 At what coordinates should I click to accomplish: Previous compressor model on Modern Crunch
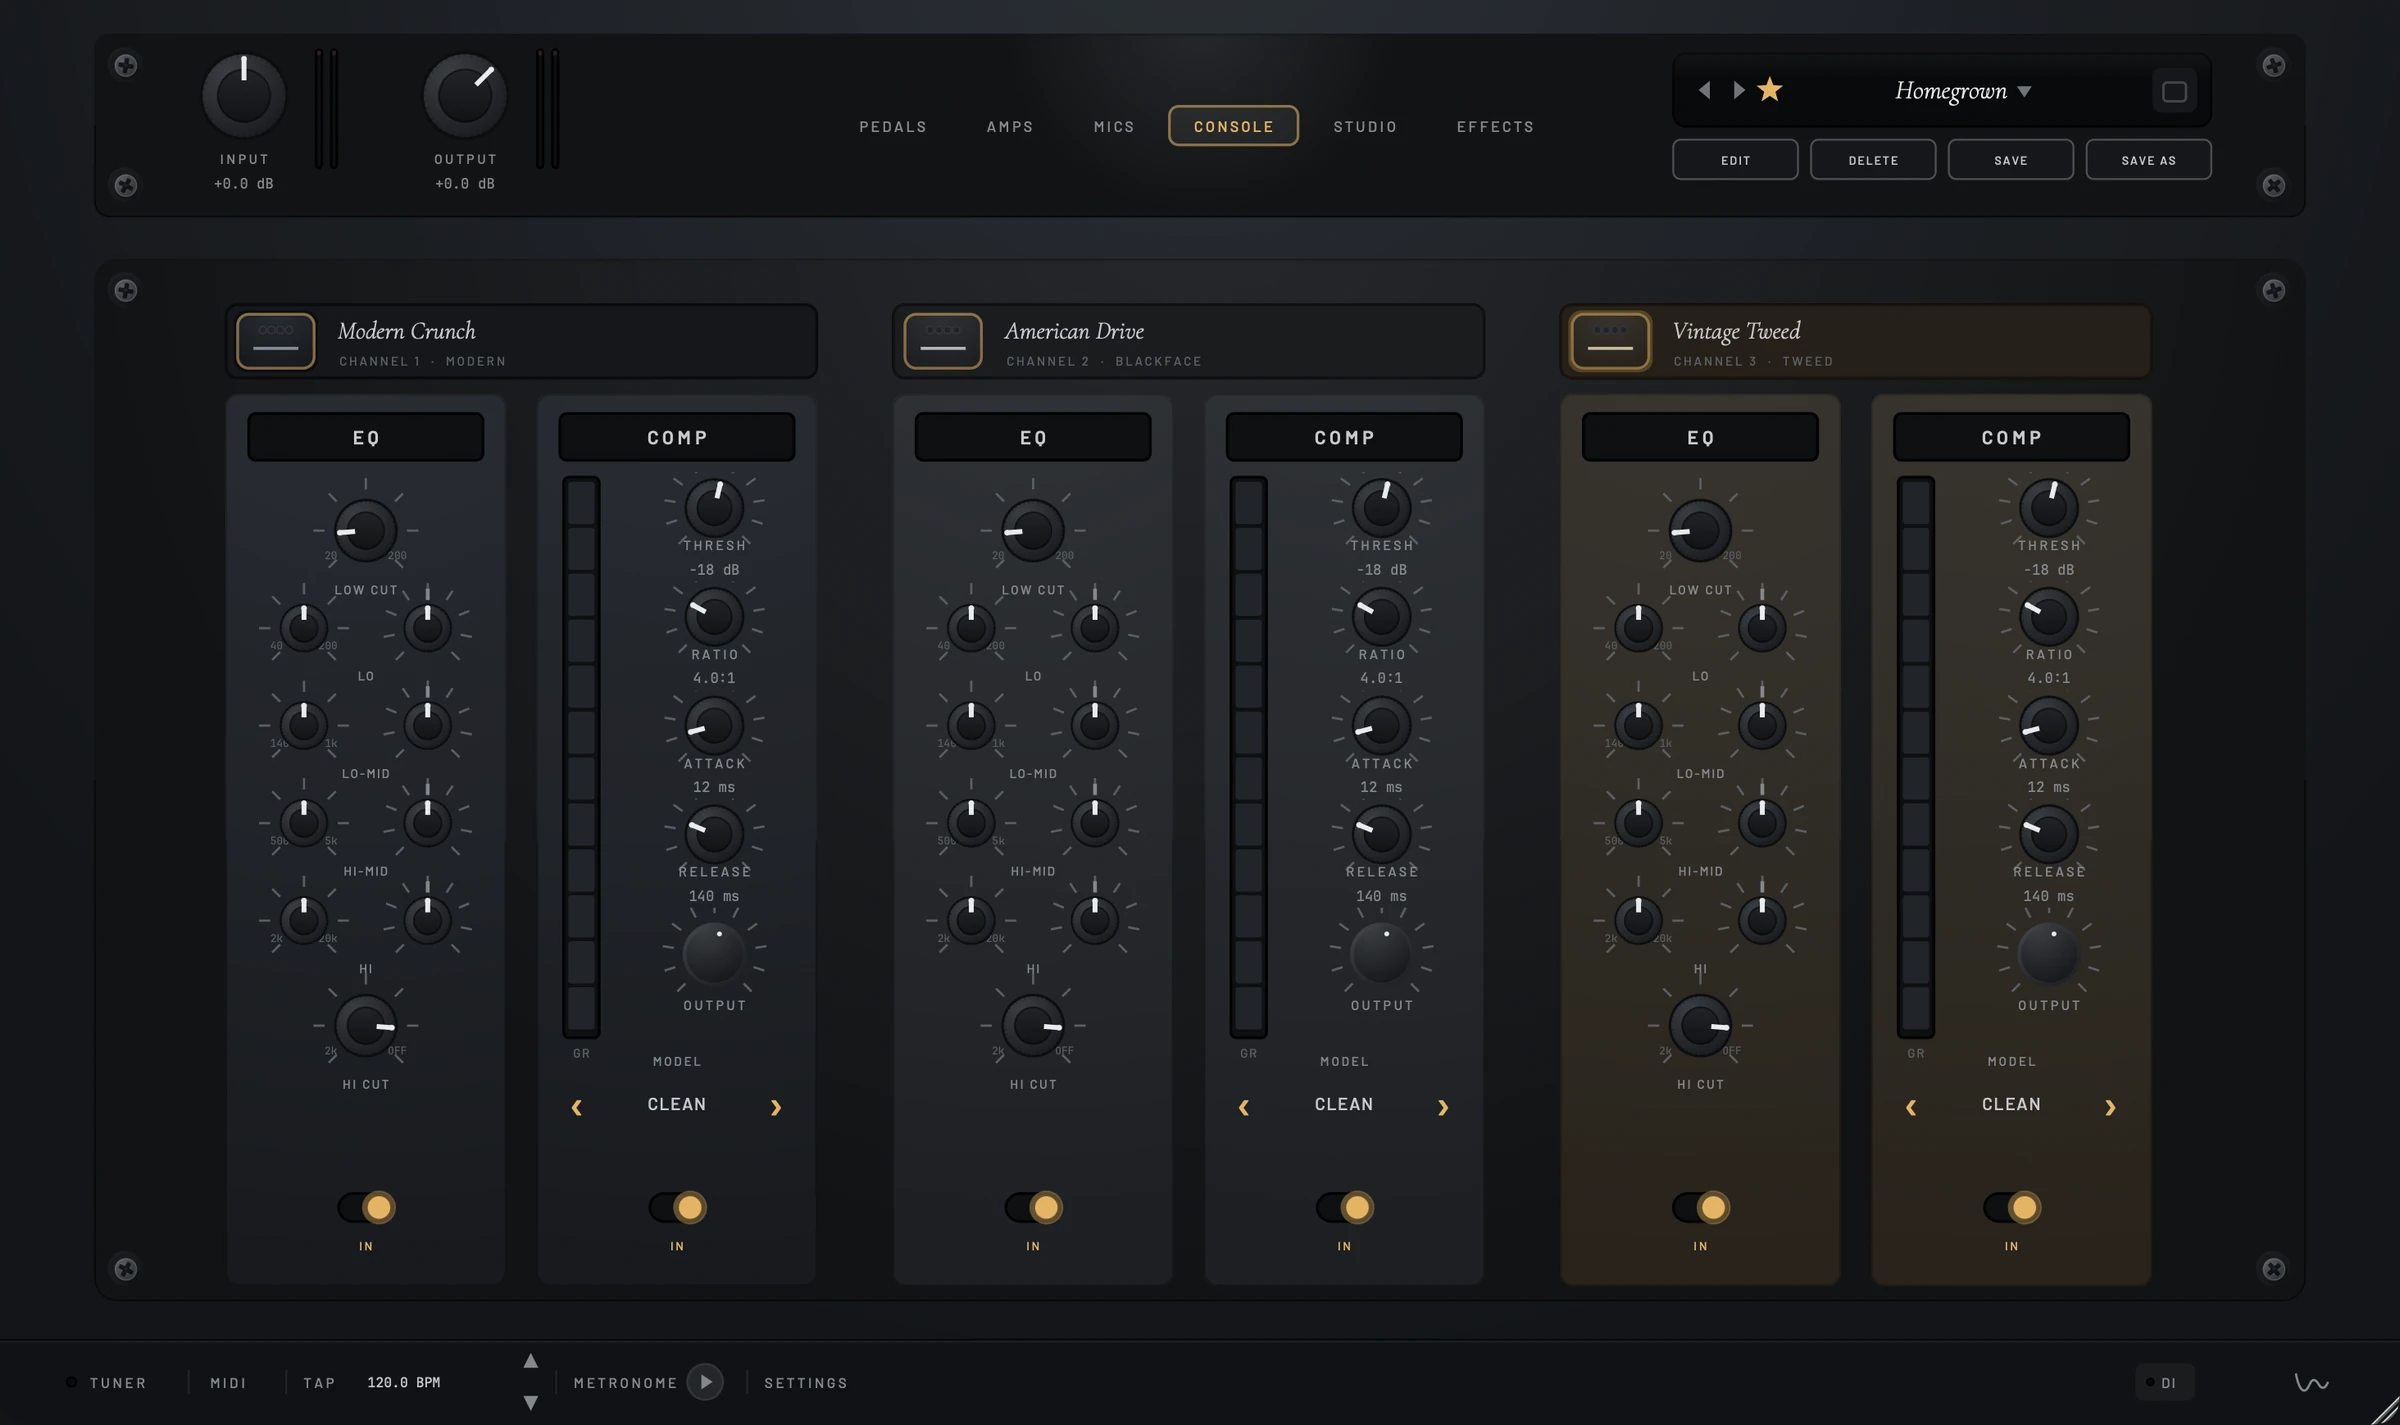(577, 1107)
